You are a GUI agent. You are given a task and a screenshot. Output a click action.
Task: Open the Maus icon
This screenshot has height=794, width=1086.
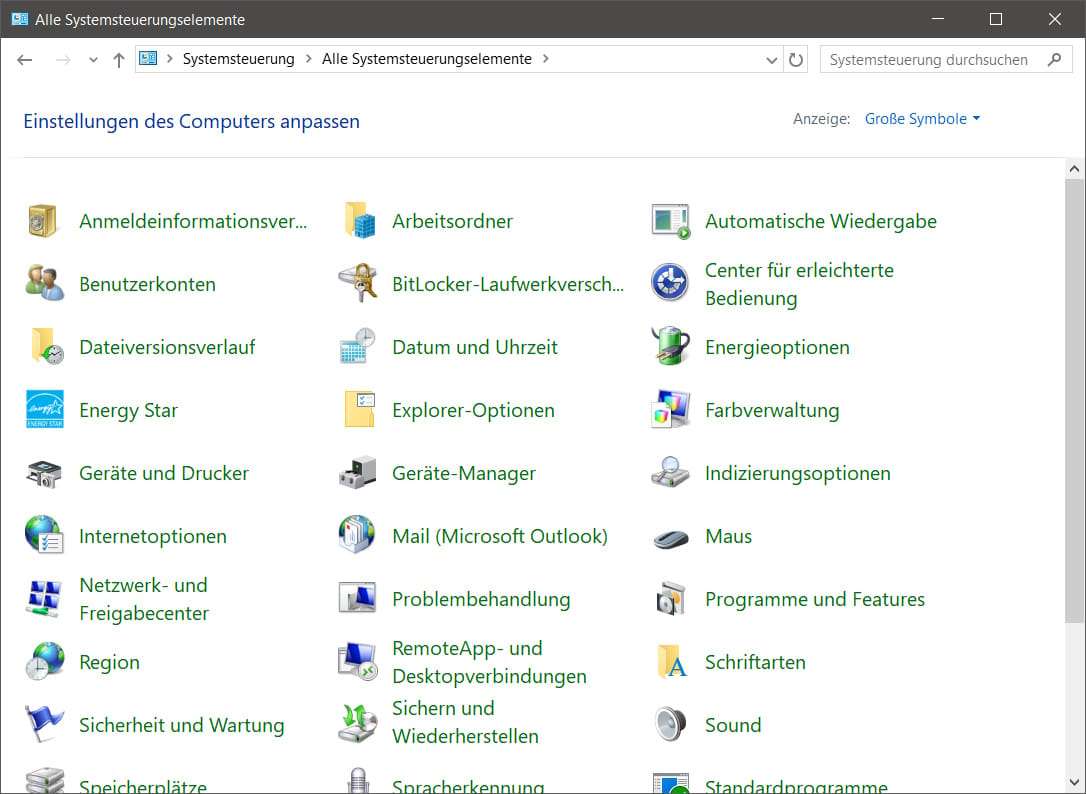tap(670, 537)
